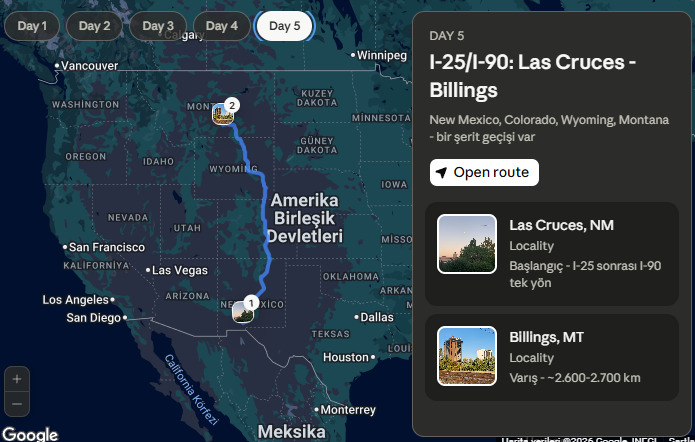Select the Day 3 tab

point(158,26)
